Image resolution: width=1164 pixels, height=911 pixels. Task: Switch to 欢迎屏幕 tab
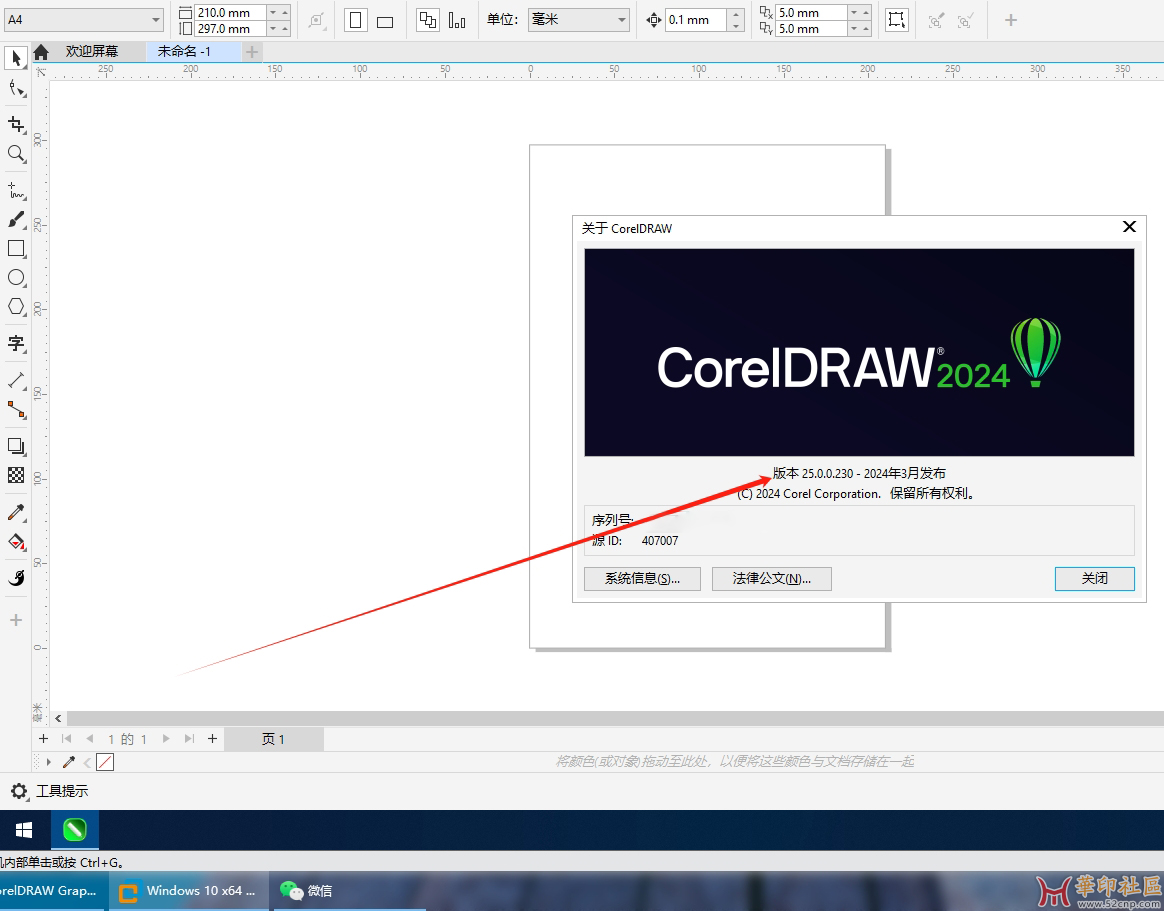[x=92, y=51]
